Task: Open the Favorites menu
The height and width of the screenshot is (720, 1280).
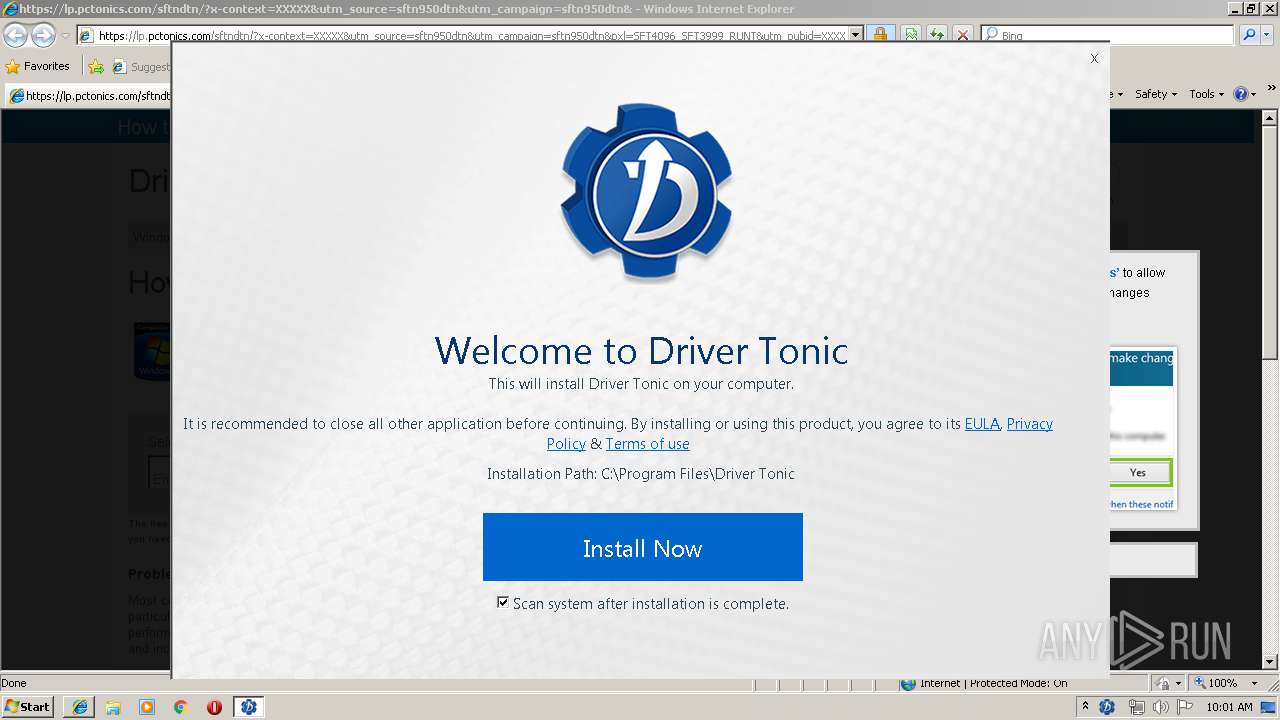Action: tap(38, 66)
